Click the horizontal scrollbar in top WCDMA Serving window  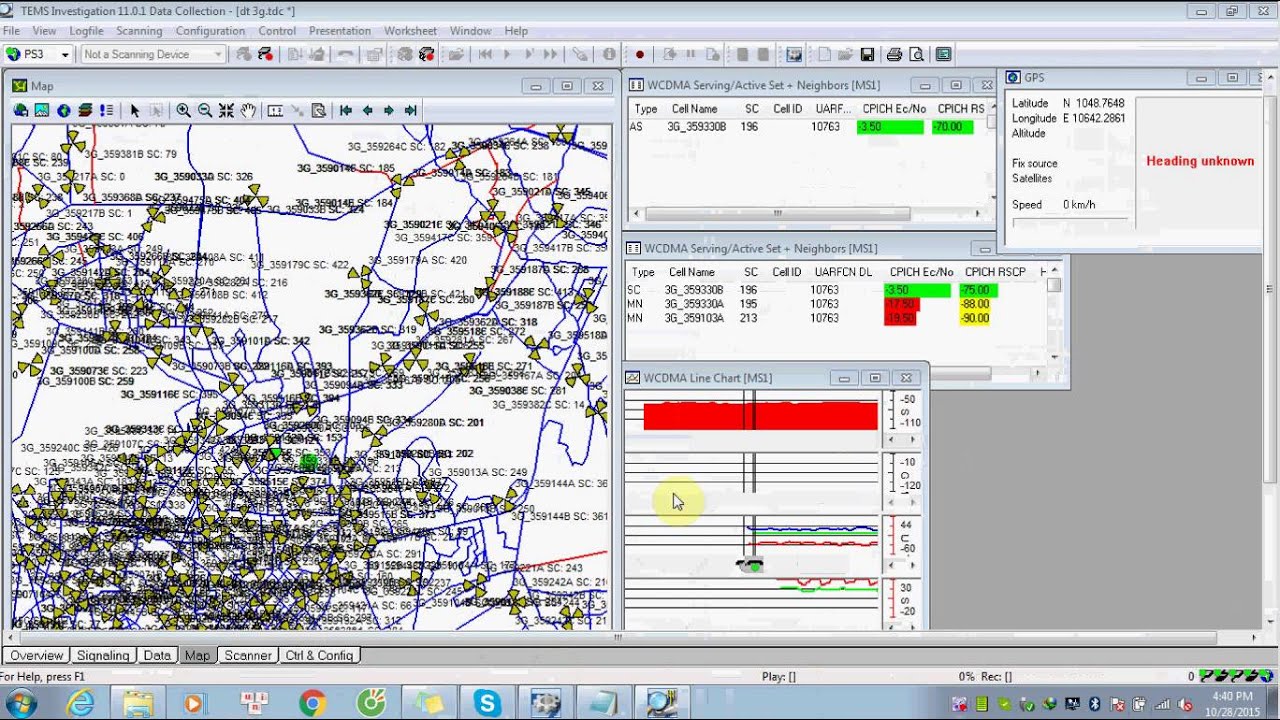[778, 213]
